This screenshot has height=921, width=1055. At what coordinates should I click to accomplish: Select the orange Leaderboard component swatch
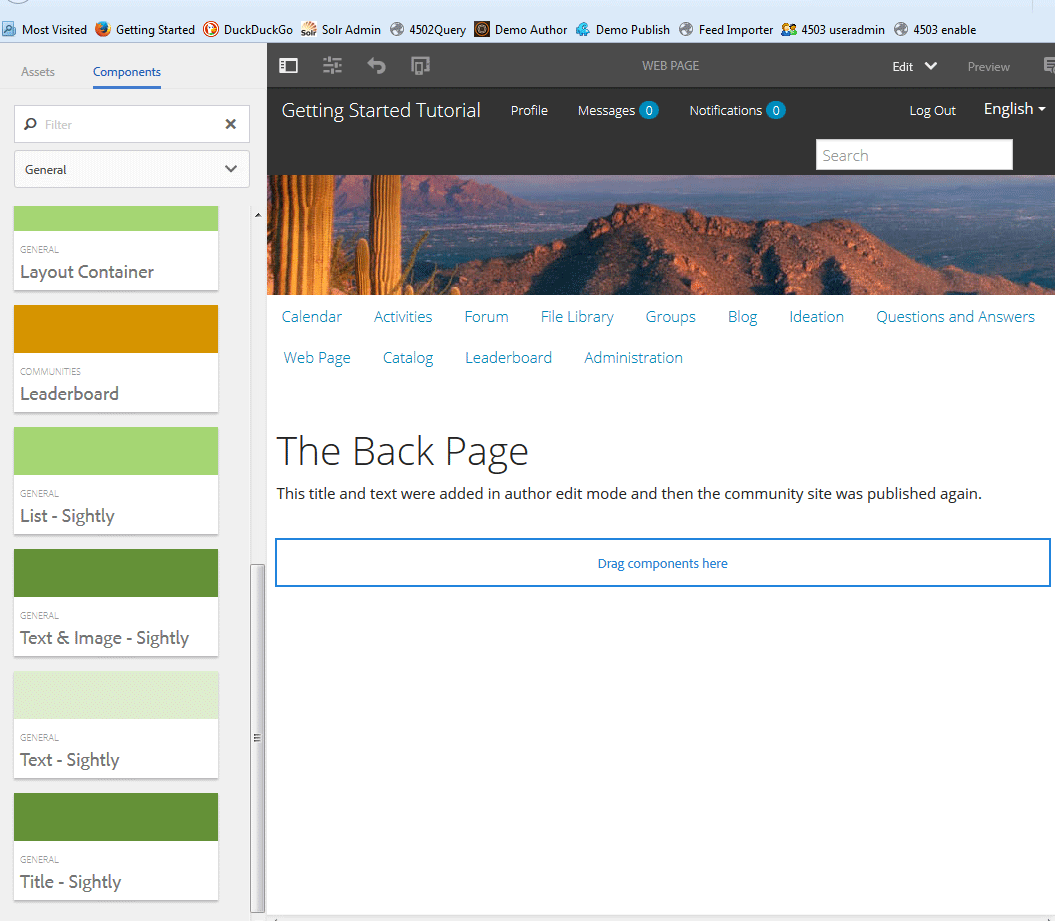coord(116,329)
